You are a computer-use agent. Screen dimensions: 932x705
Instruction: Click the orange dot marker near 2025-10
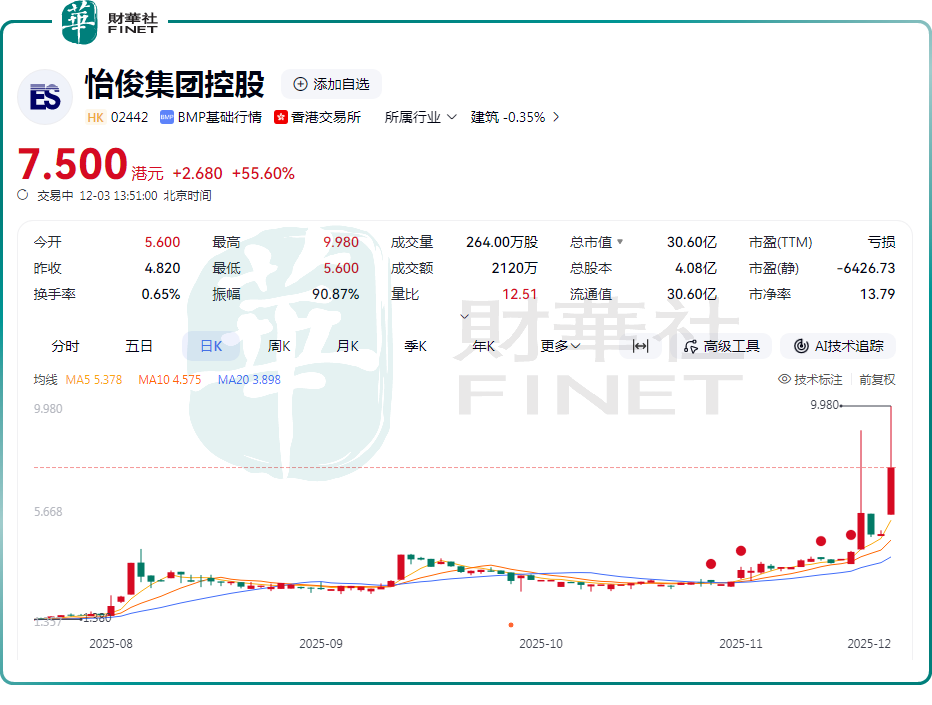[511, 625]
